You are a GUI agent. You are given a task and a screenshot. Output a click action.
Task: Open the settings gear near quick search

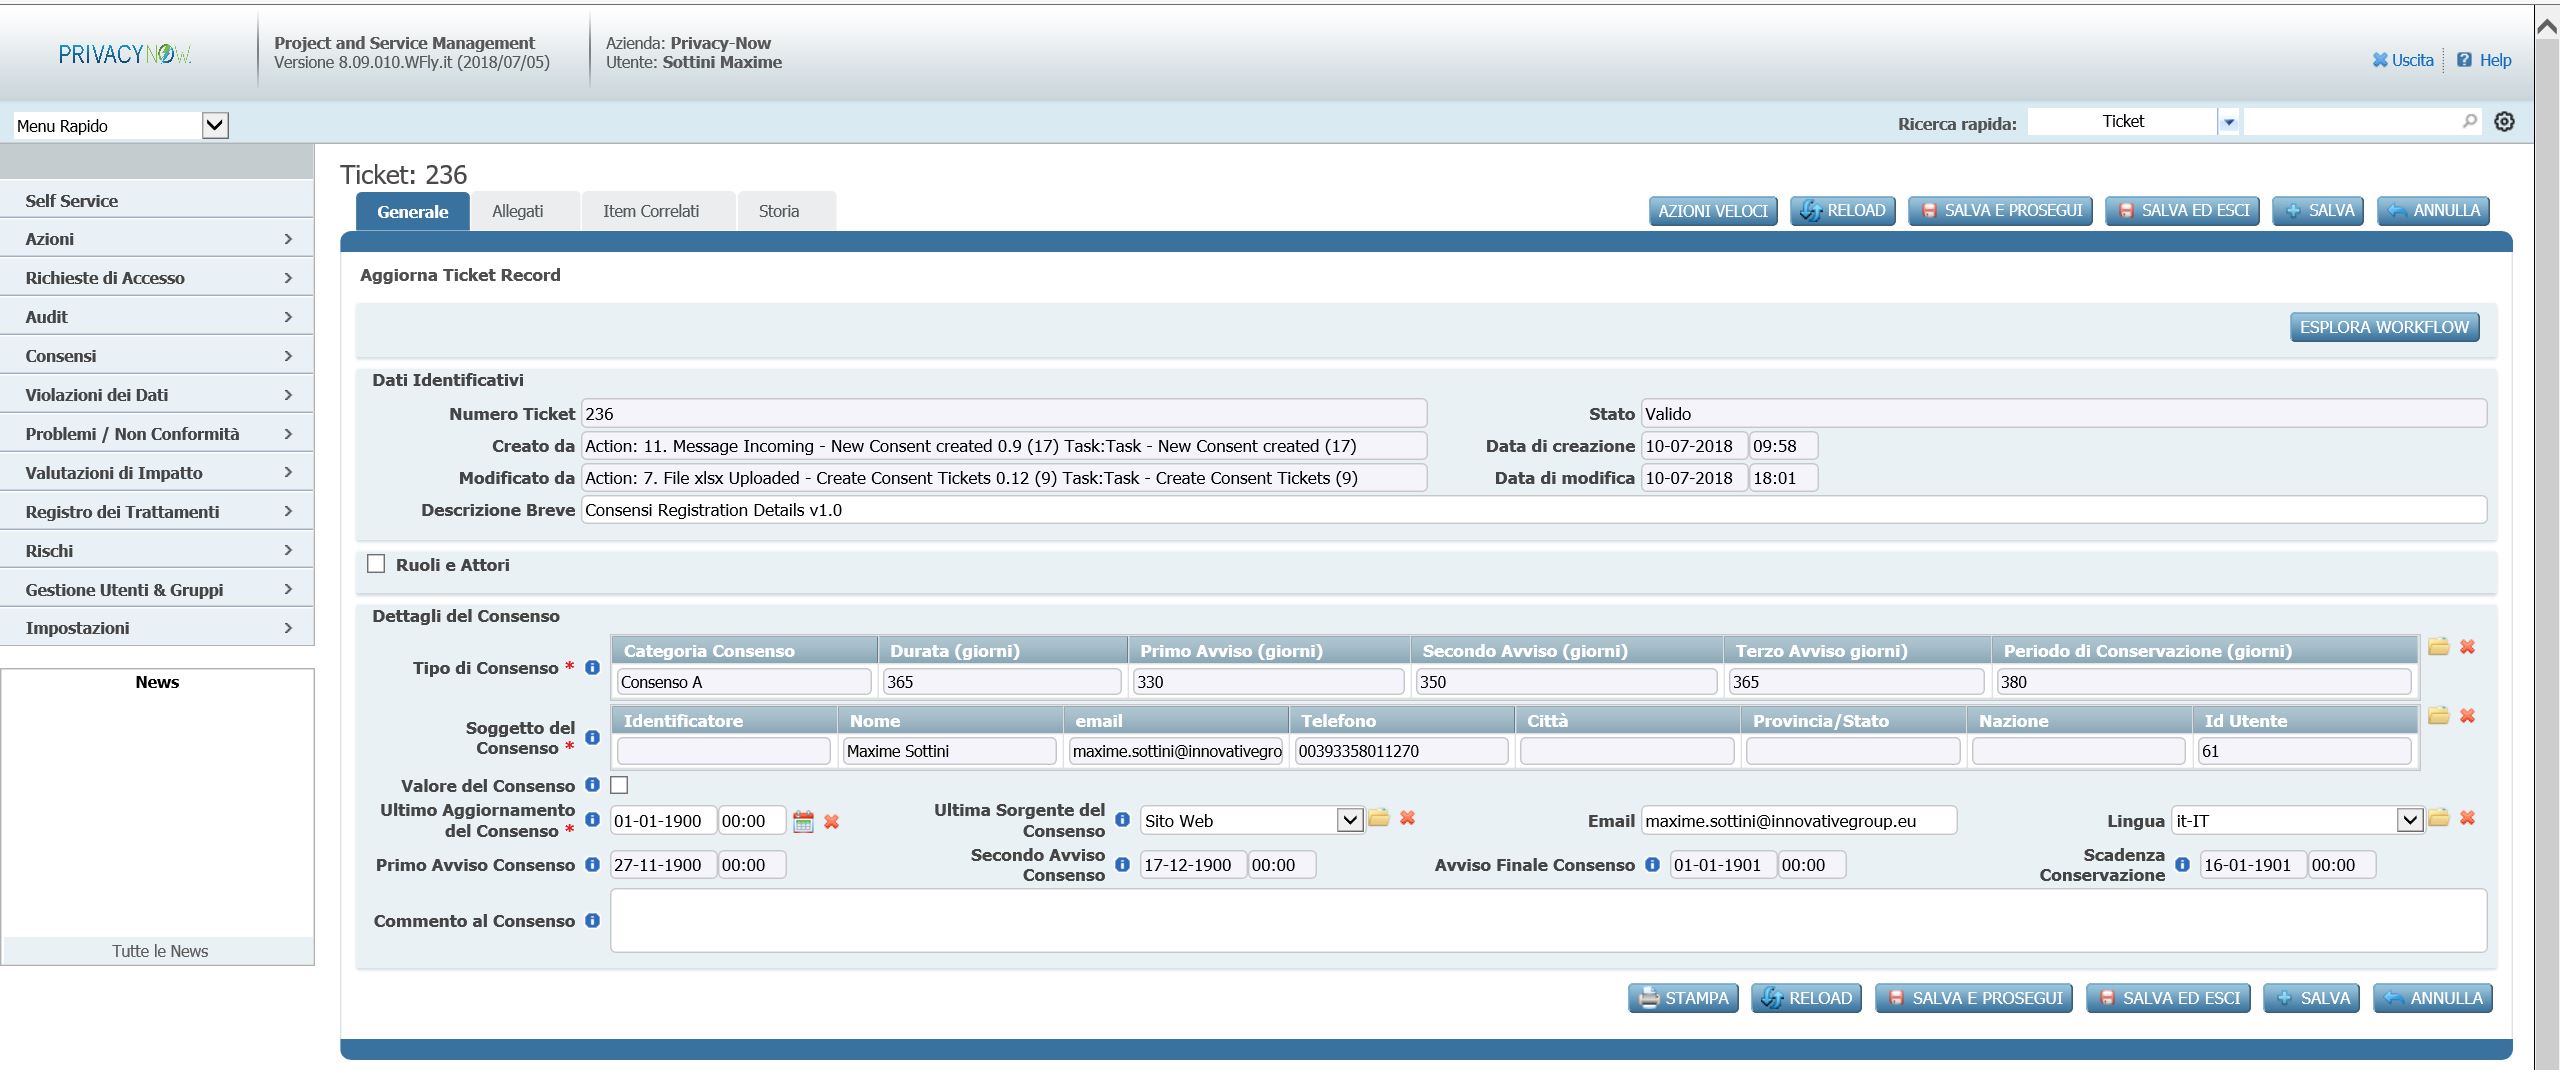coord(2504,122)
